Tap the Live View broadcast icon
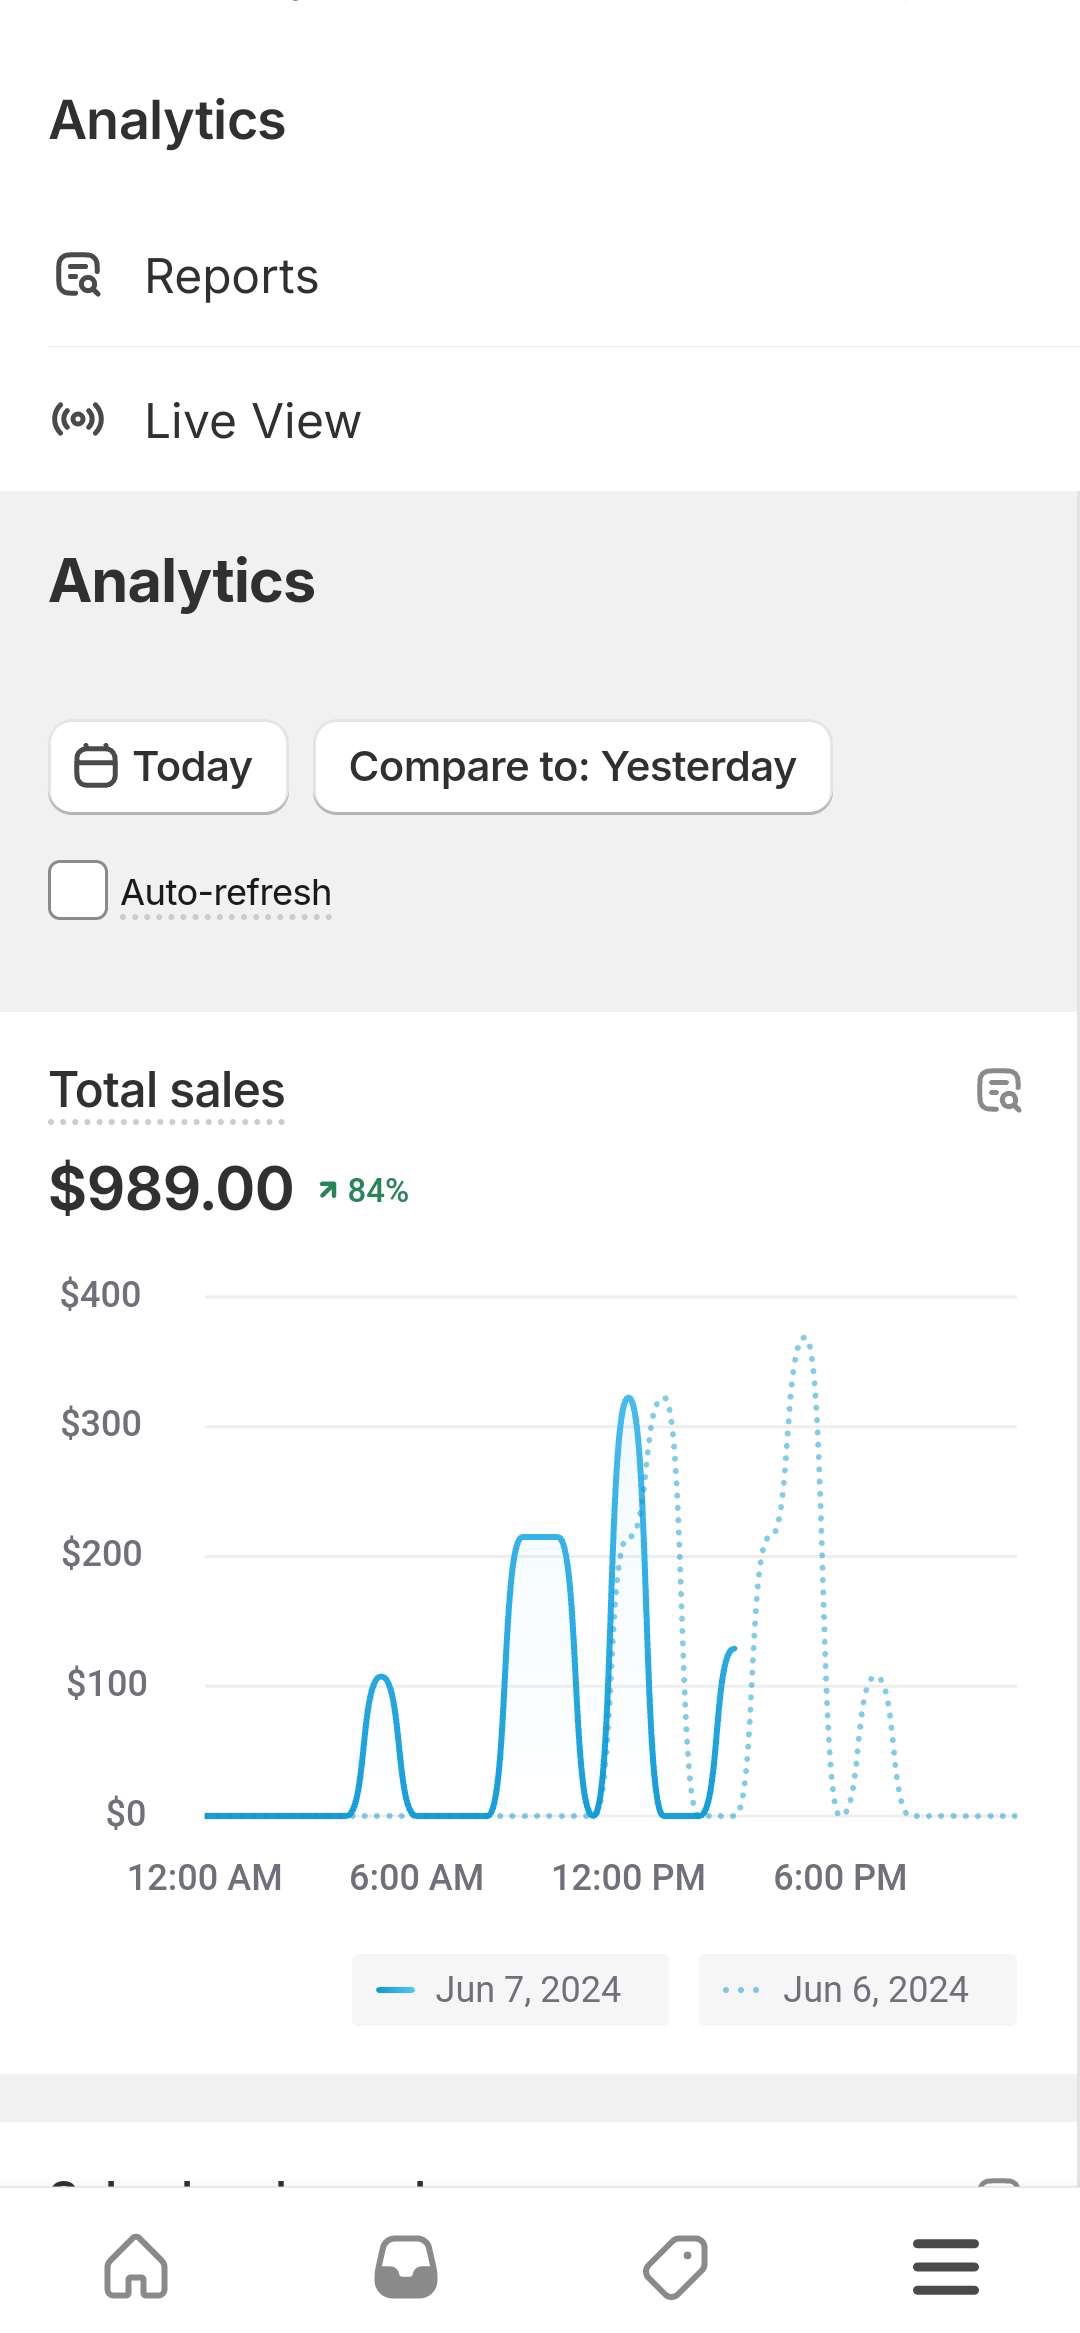This screenshot has width=1080, height=2333. pyautogui.click(x=78, y=420)
